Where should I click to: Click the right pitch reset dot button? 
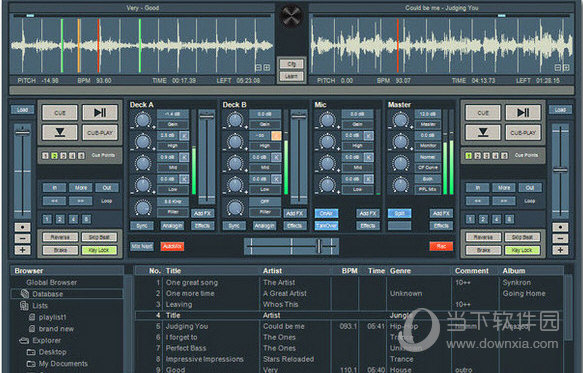pyautogui.click(x=560, y=227)
